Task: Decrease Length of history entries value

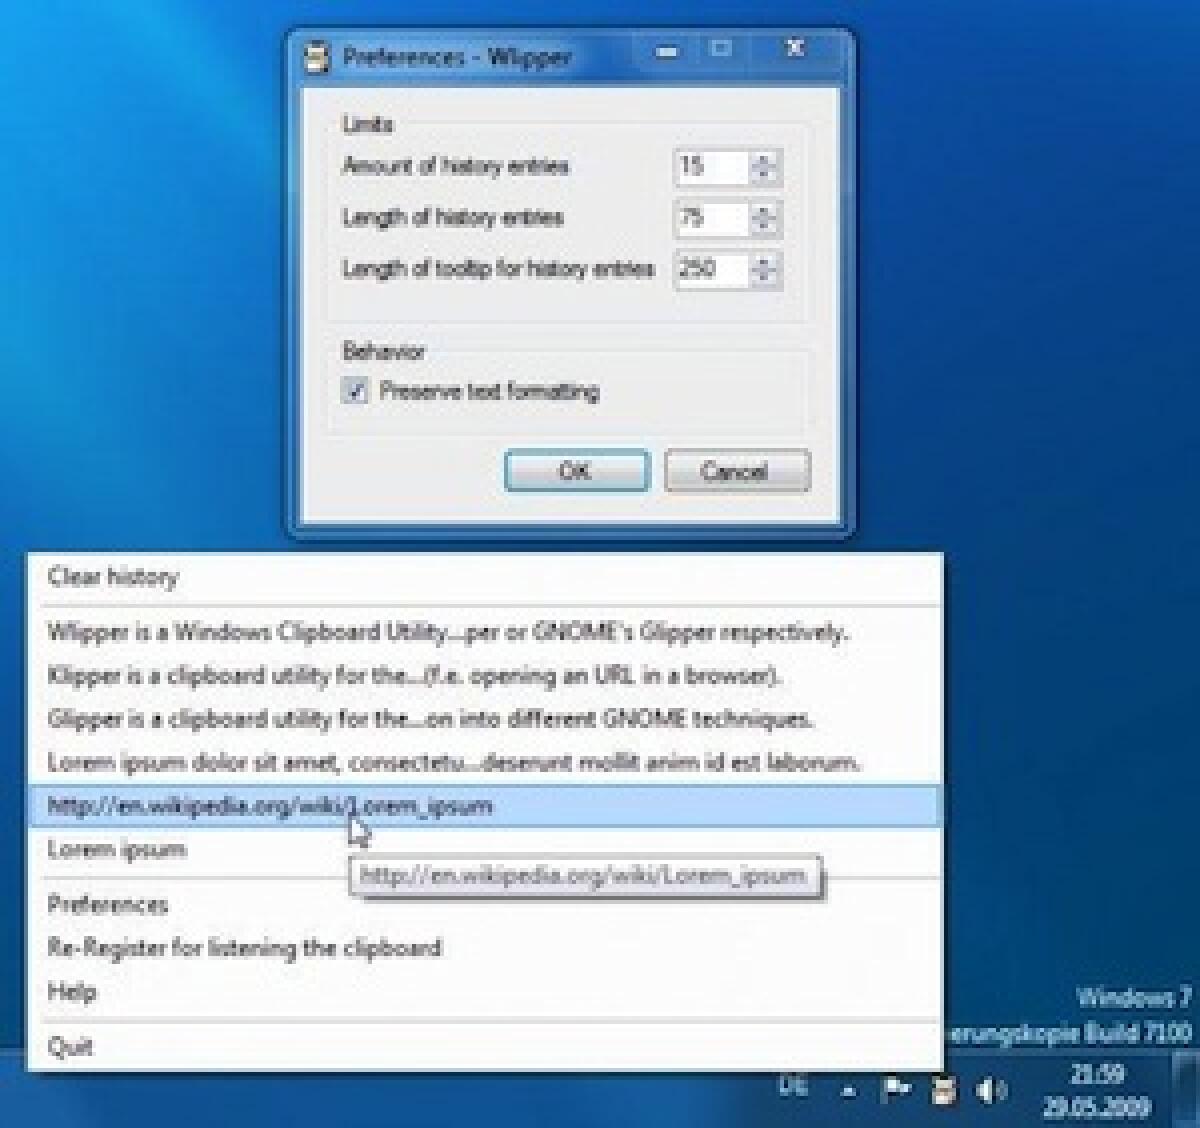Action: tap(764, 227)
